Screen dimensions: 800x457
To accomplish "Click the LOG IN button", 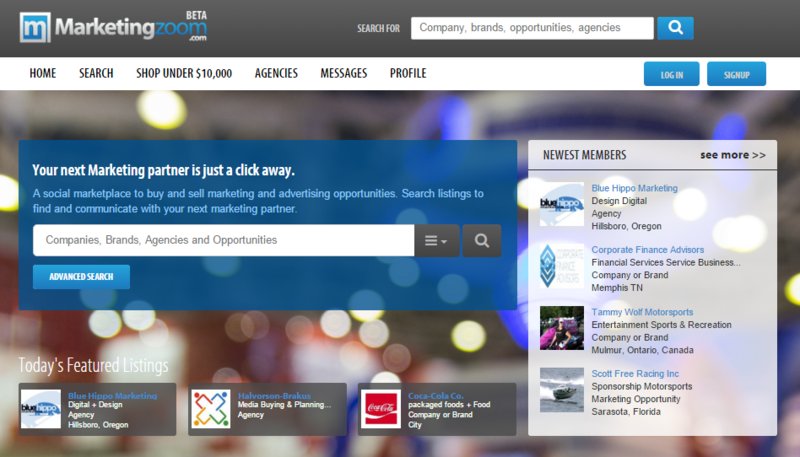I will pos(671,74).
